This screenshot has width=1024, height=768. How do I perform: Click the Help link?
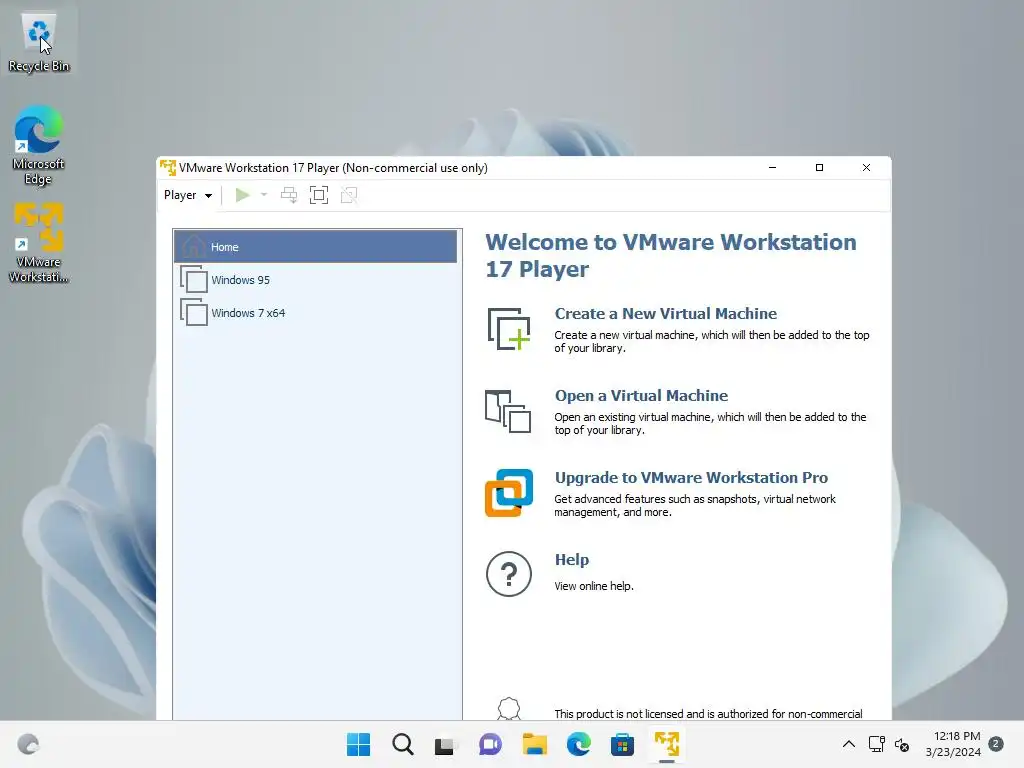(571, 560)
